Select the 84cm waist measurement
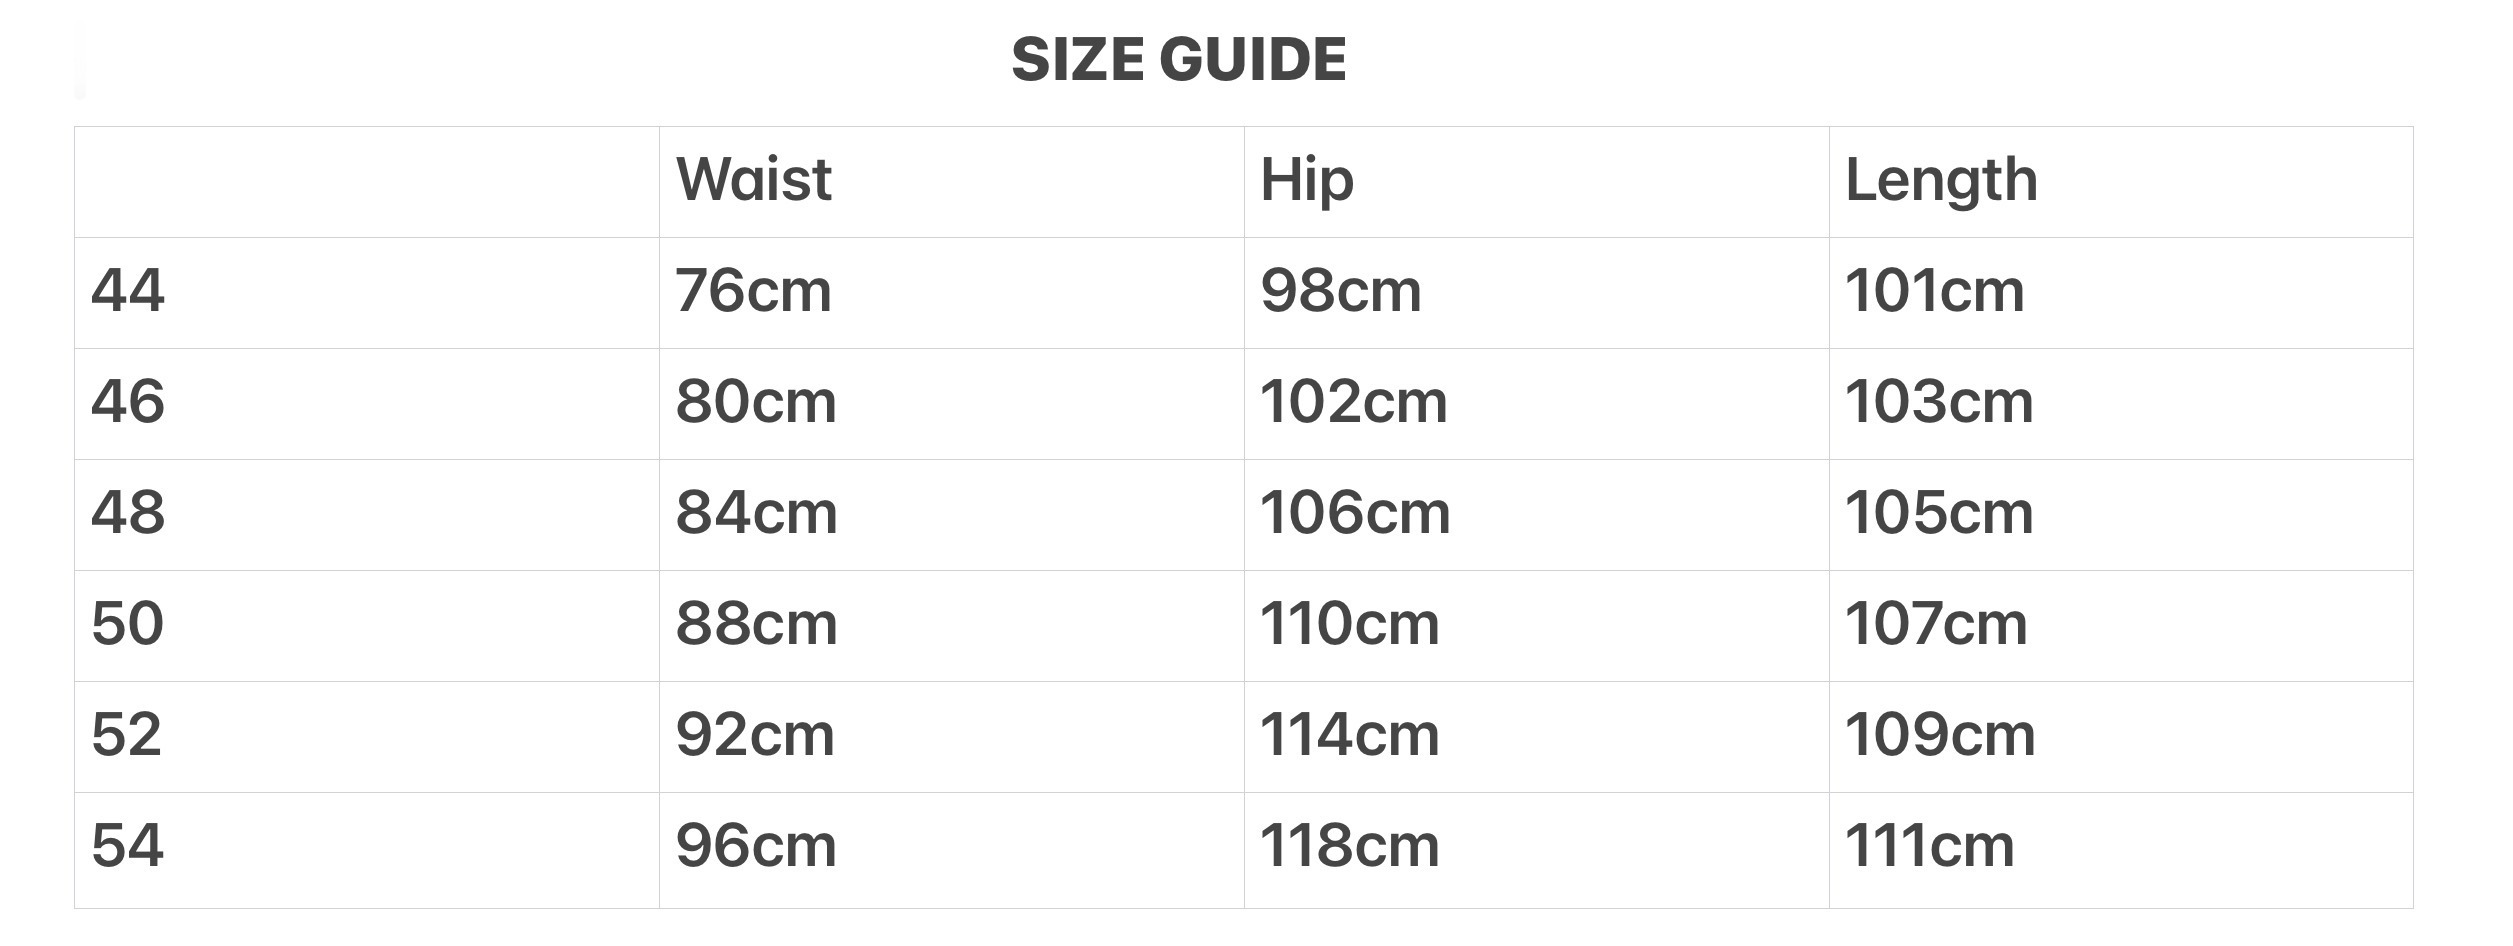Screen dimensions: 2513x946 pyautogui.click(x=756, y=513)
